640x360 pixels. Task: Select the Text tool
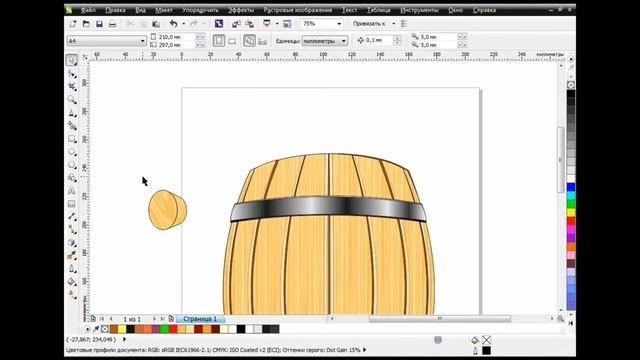click(72, 191)
